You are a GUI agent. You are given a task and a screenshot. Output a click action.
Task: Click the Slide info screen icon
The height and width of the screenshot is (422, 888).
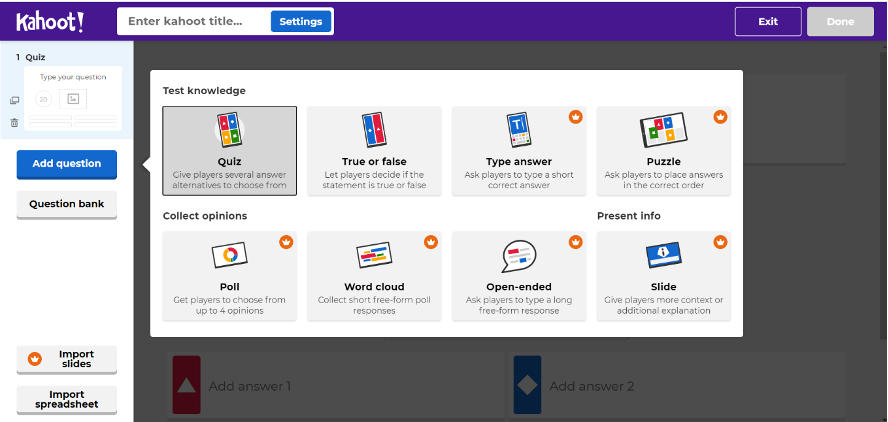coord(664,255)
